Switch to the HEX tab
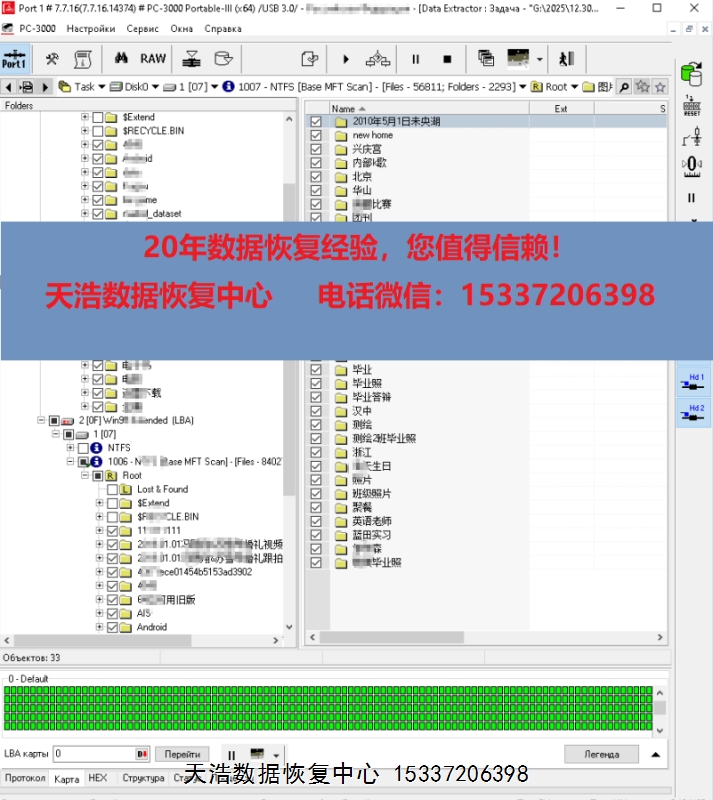Screen dimensions: 713x800 [x=97, y=778]
